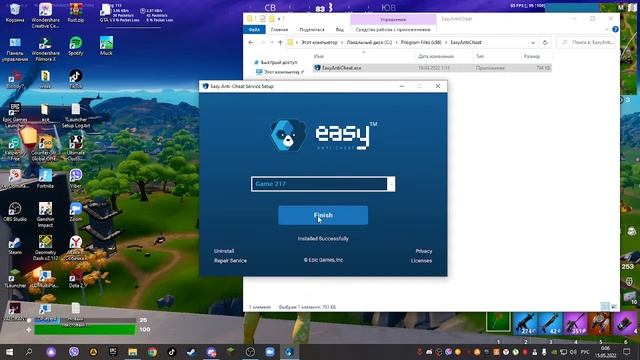640x360 pixels.
Task: Open the TLauncher Setup Log.txt file
Action: 76,115
